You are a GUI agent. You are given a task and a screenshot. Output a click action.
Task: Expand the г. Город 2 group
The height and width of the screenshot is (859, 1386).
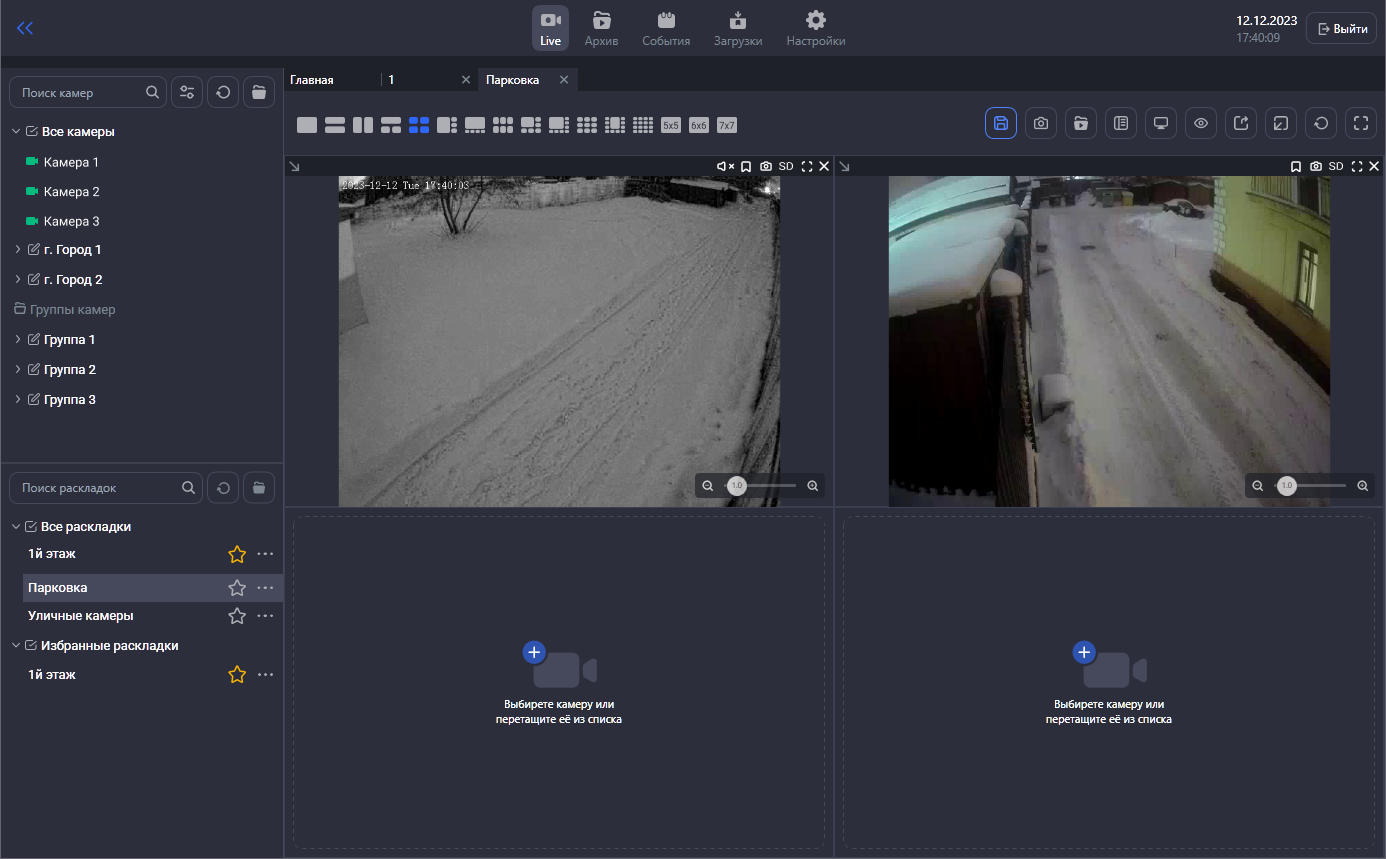click(18, 280)
